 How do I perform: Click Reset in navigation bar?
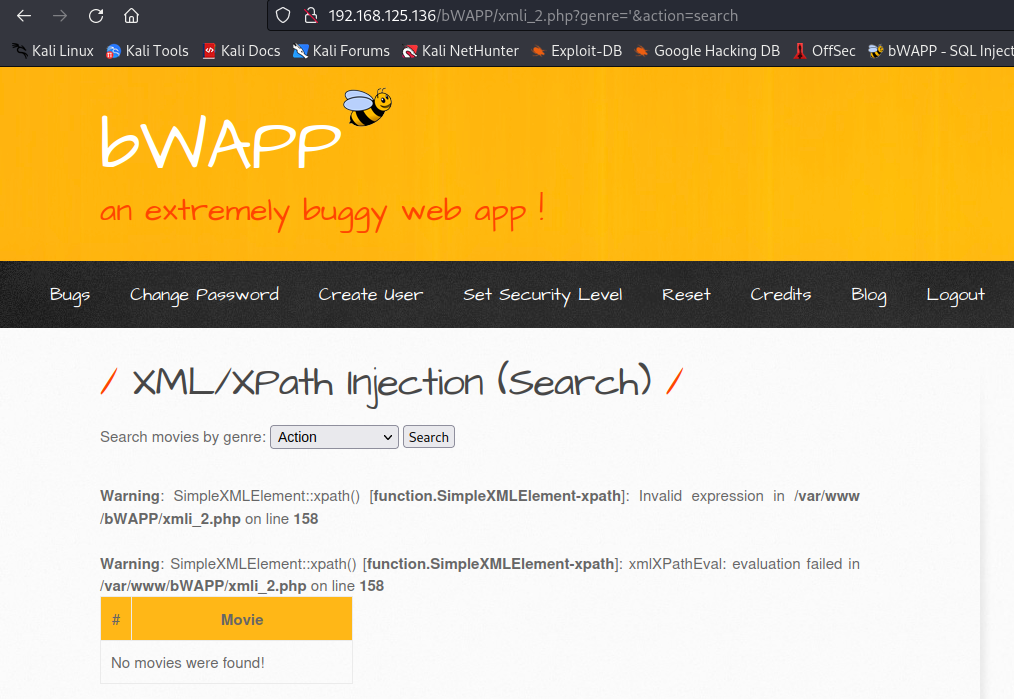[686, 295]
